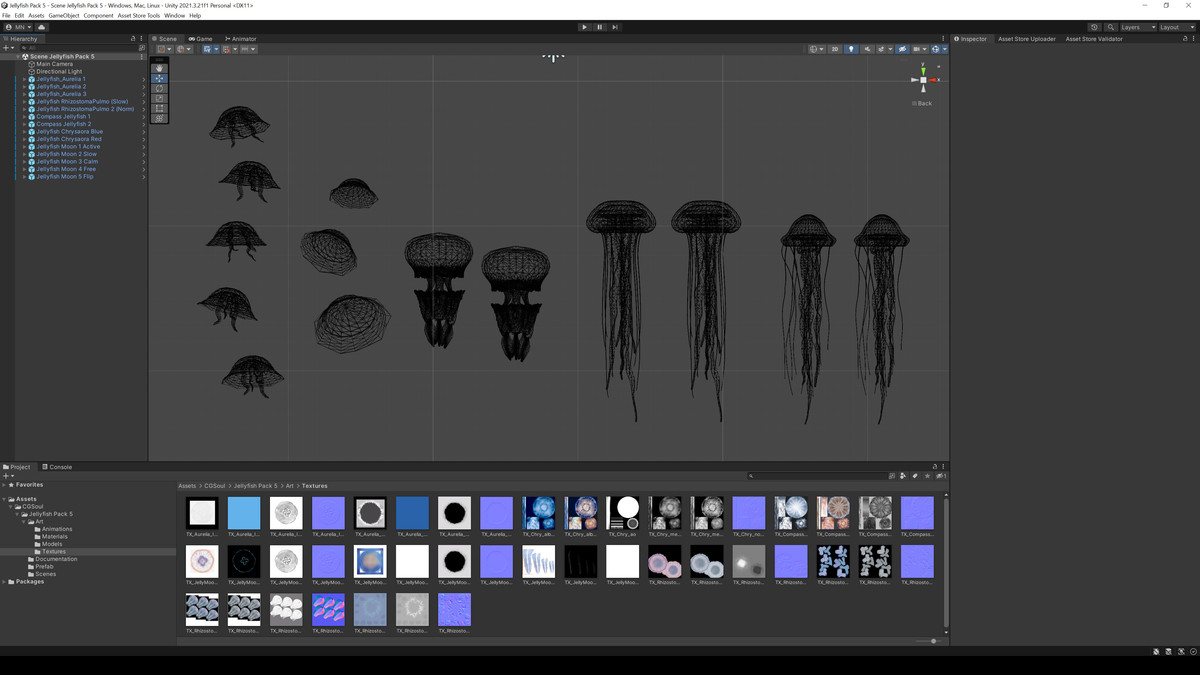Activate the Transform (combined) tool

[159, 119]
